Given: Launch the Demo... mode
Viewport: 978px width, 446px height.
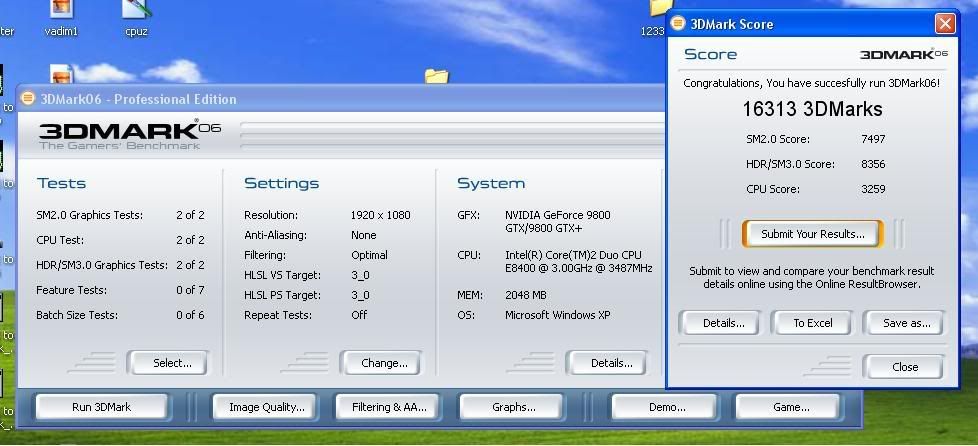Looking at the screenshot, I should click(667, 407).
